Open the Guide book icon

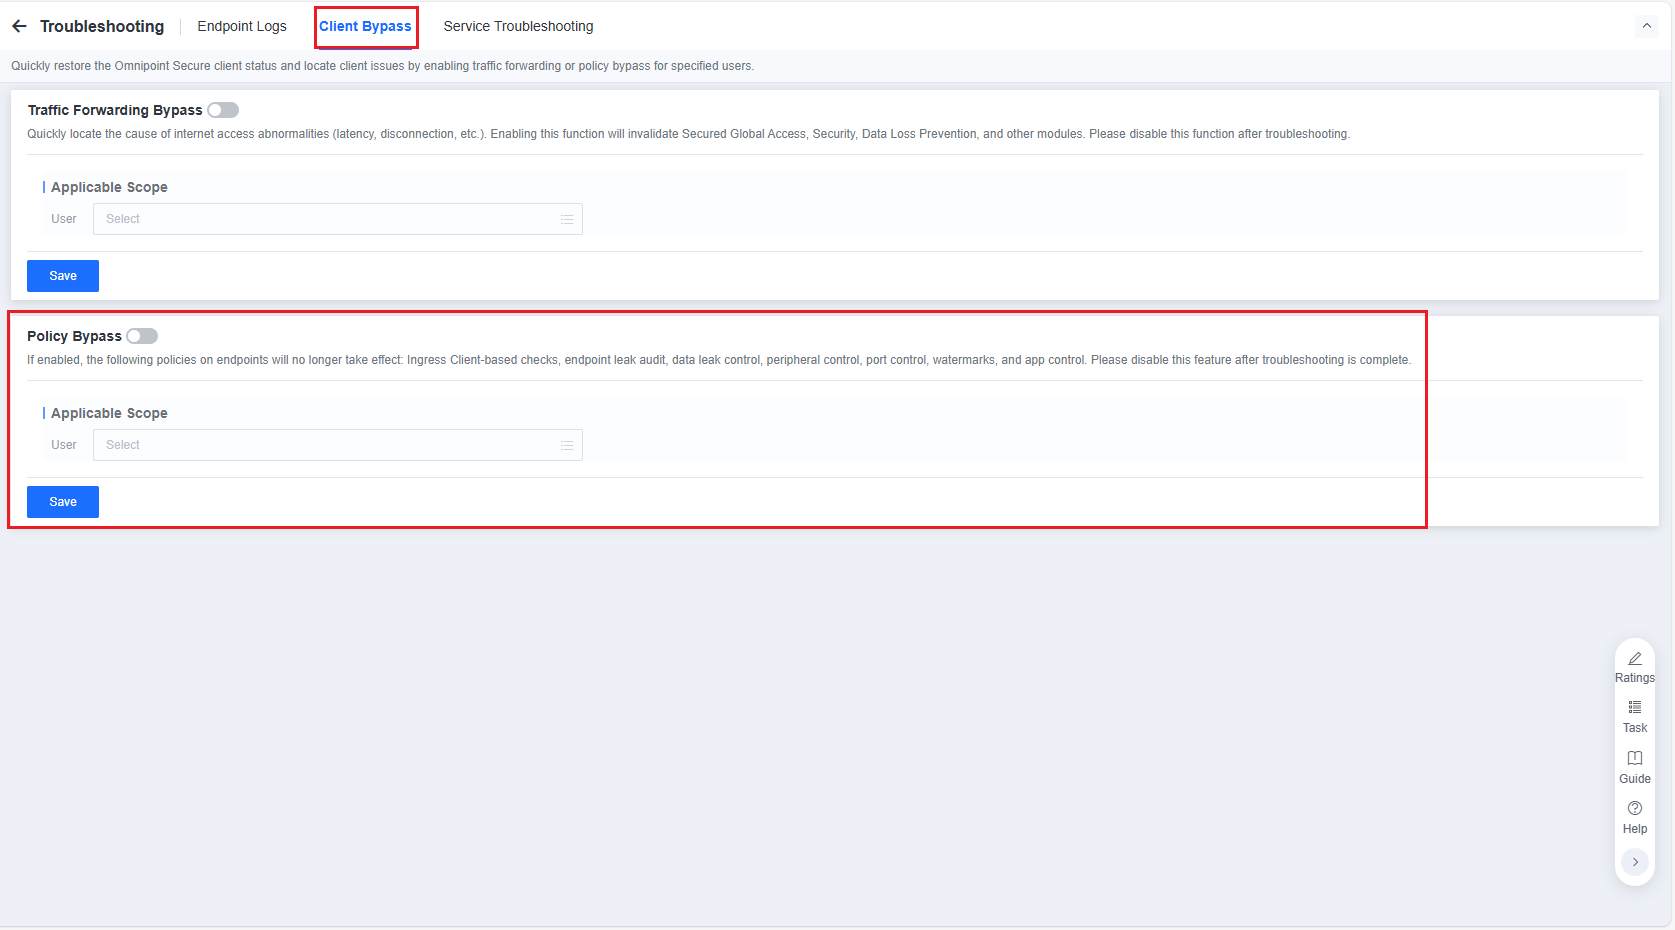coord(1635,758)
